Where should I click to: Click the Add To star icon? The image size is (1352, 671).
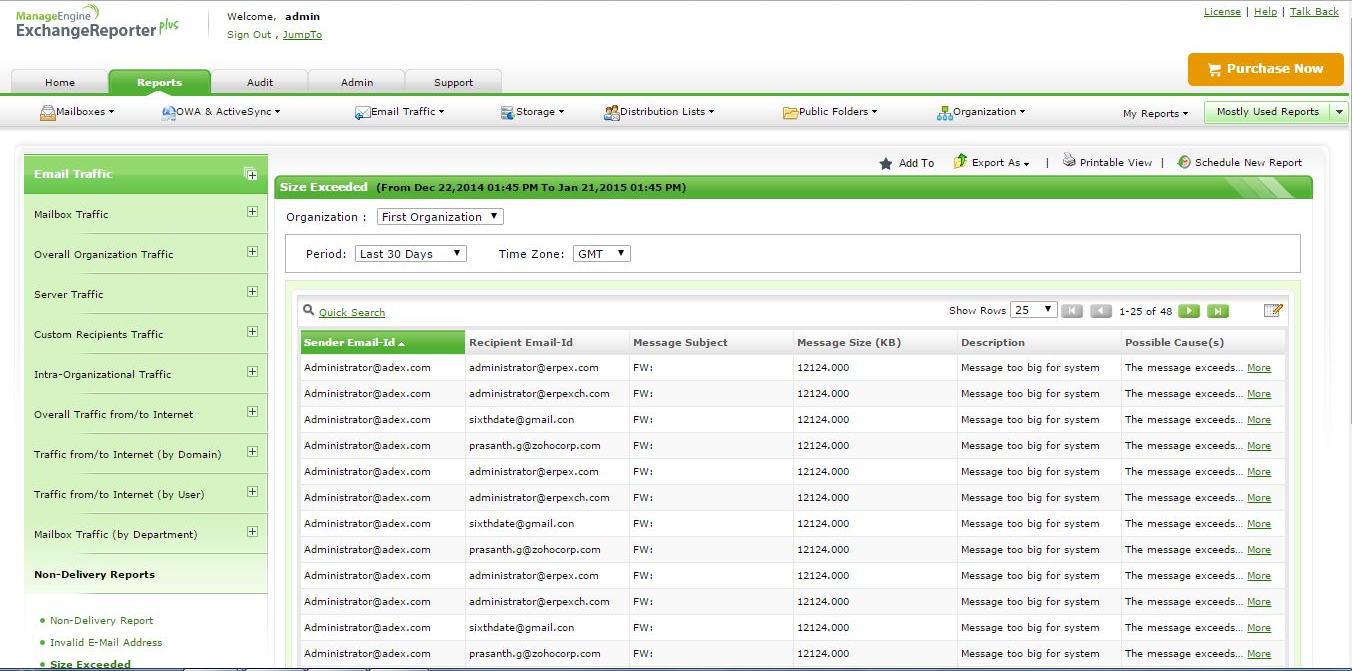point(885,163)
